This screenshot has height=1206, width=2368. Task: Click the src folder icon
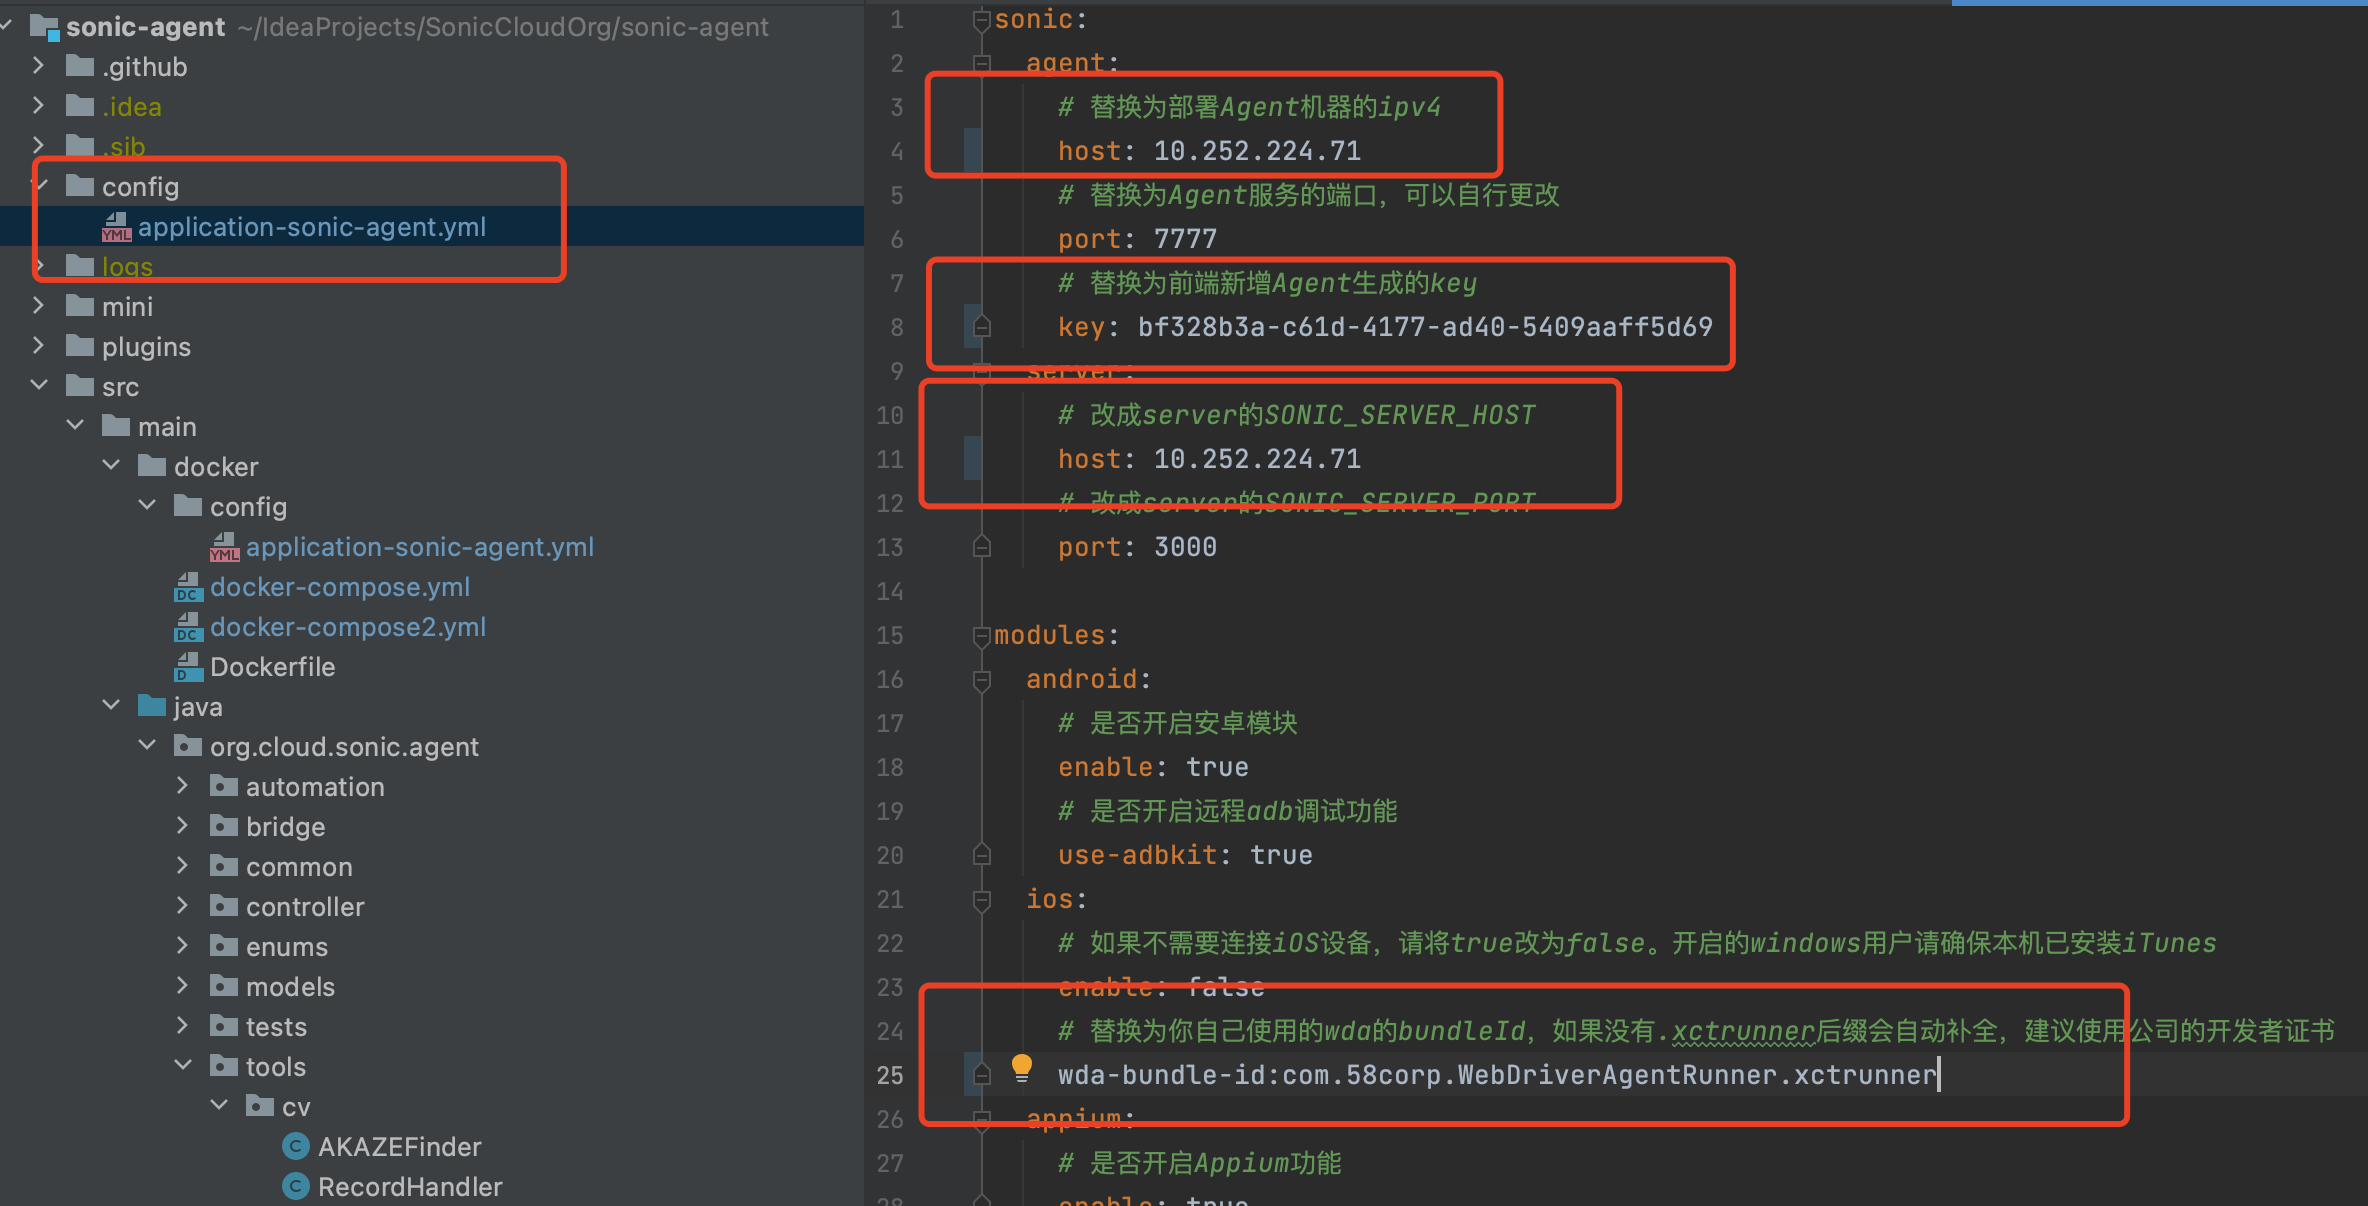[x=80, y=387]
